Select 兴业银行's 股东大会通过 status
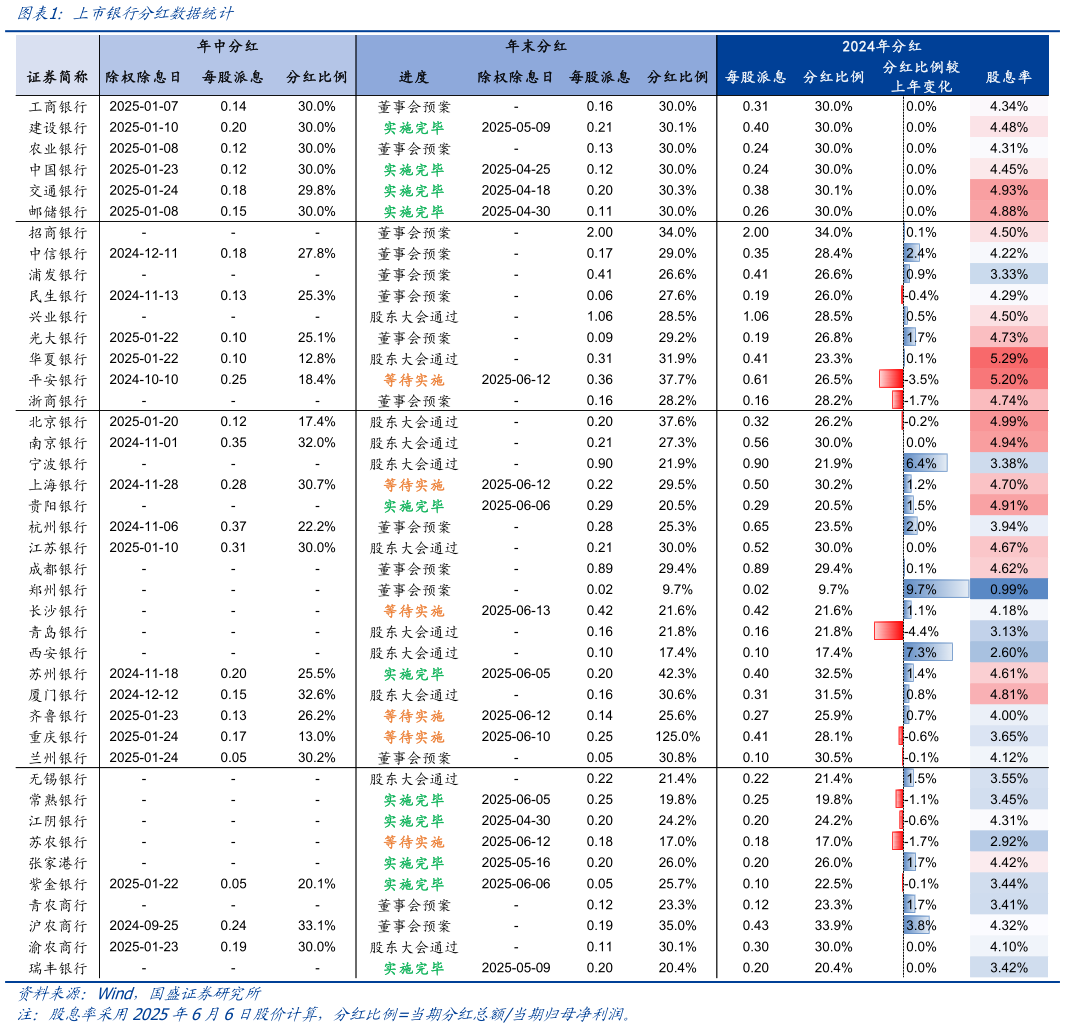1065x1028 pixels. (x=414, y=317)
